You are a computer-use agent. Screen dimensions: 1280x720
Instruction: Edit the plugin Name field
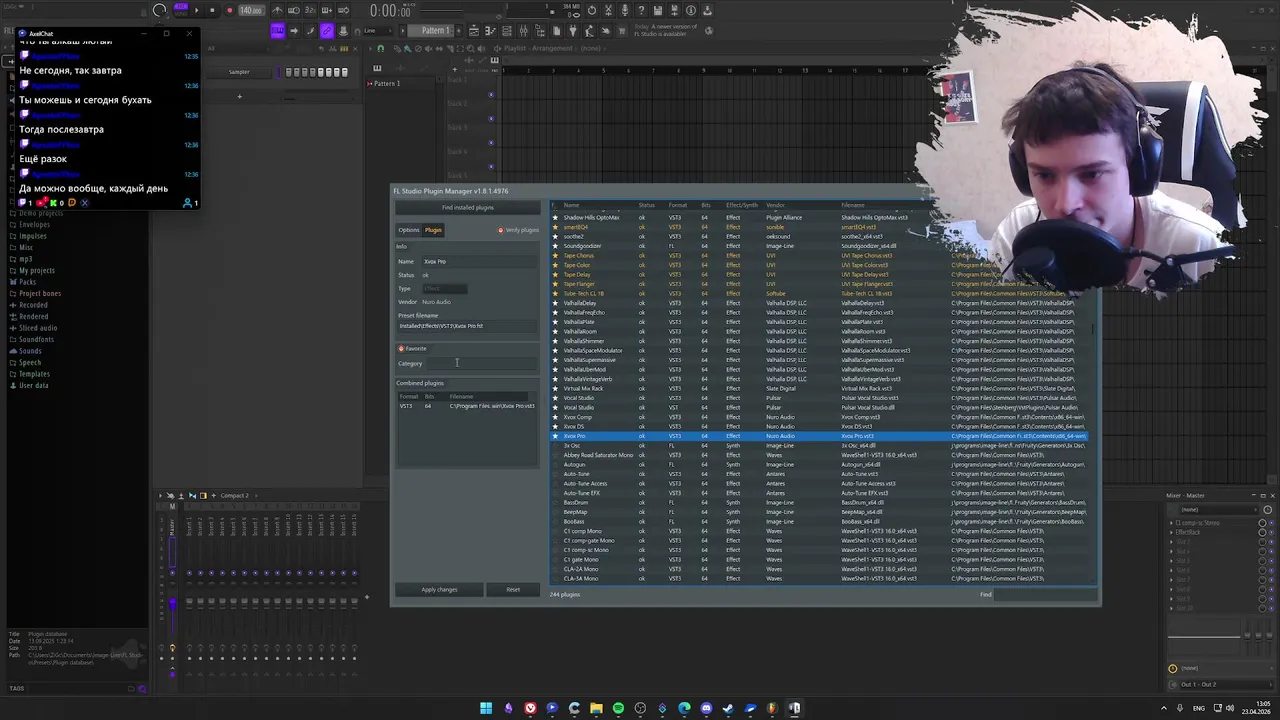click(479, 262)
